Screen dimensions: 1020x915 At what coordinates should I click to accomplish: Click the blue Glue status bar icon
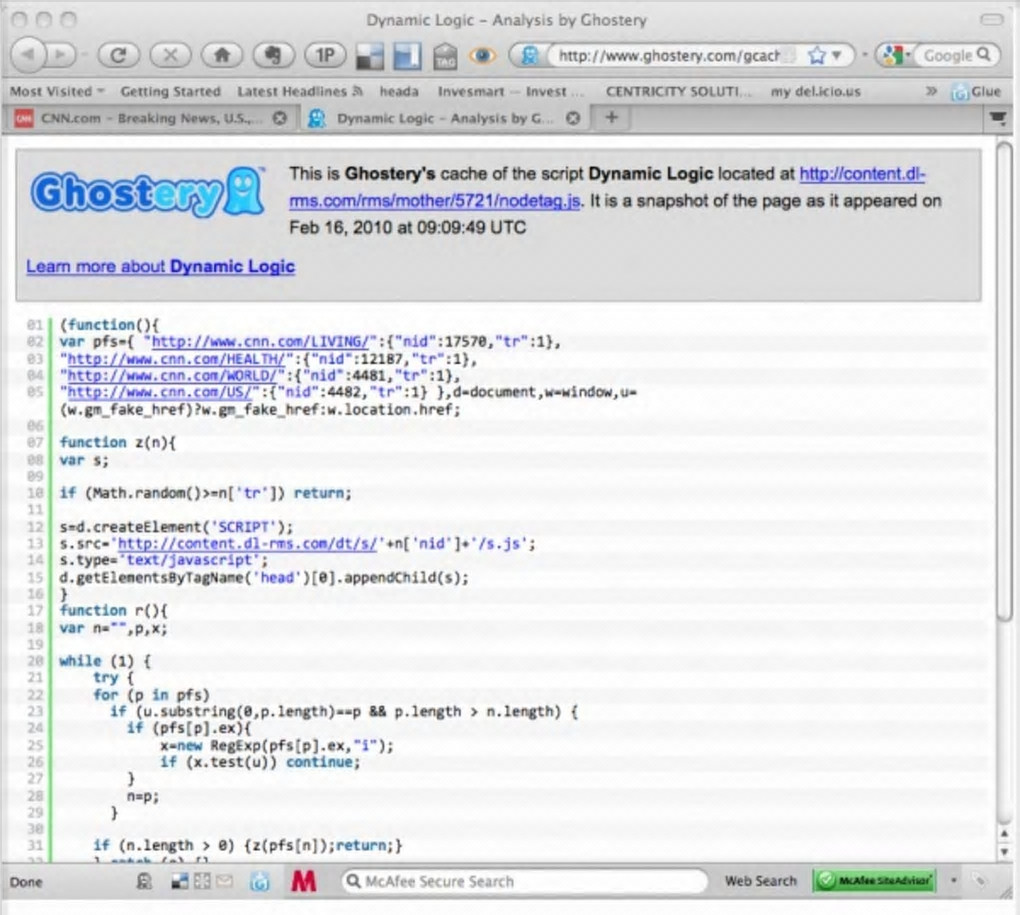tap(260, 882)
